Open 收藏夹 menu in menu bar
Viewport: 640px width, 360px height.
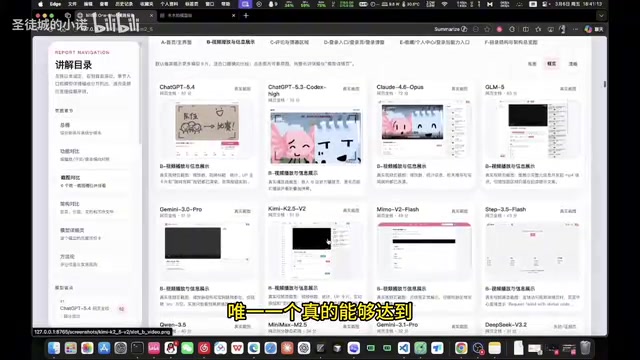147,4
